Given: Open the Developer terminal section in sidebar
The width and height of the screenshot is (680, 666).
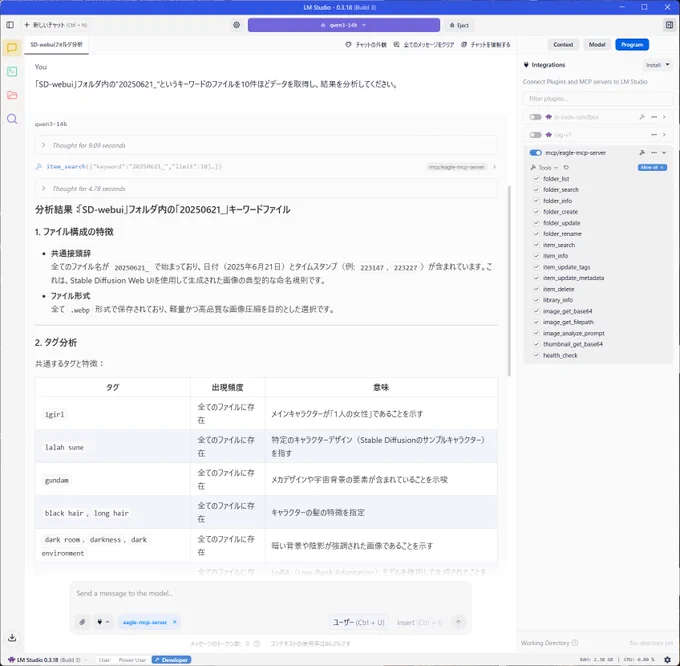Looking at the screenshot, I should (x=12, y=72).
